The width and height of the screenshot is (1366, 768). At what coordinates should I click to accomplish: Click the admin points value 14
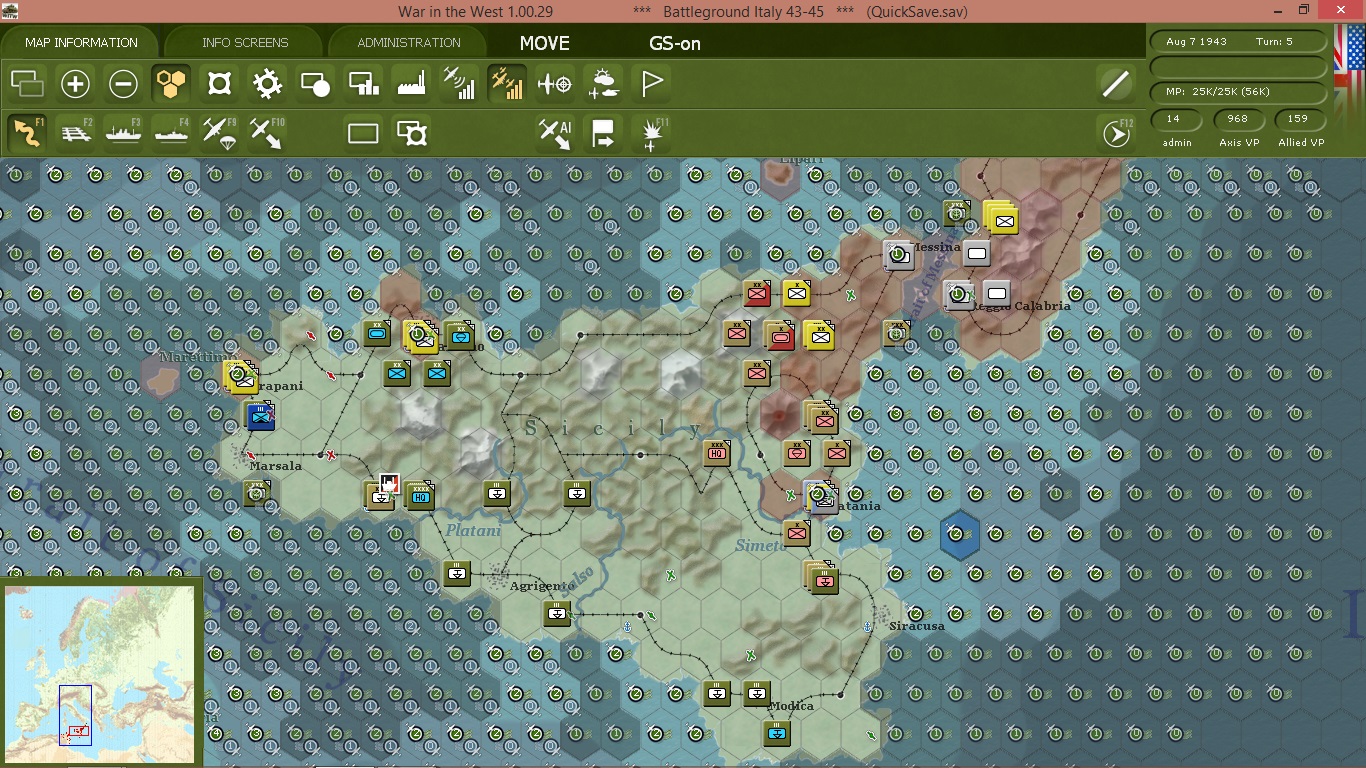coord(1176,119)
